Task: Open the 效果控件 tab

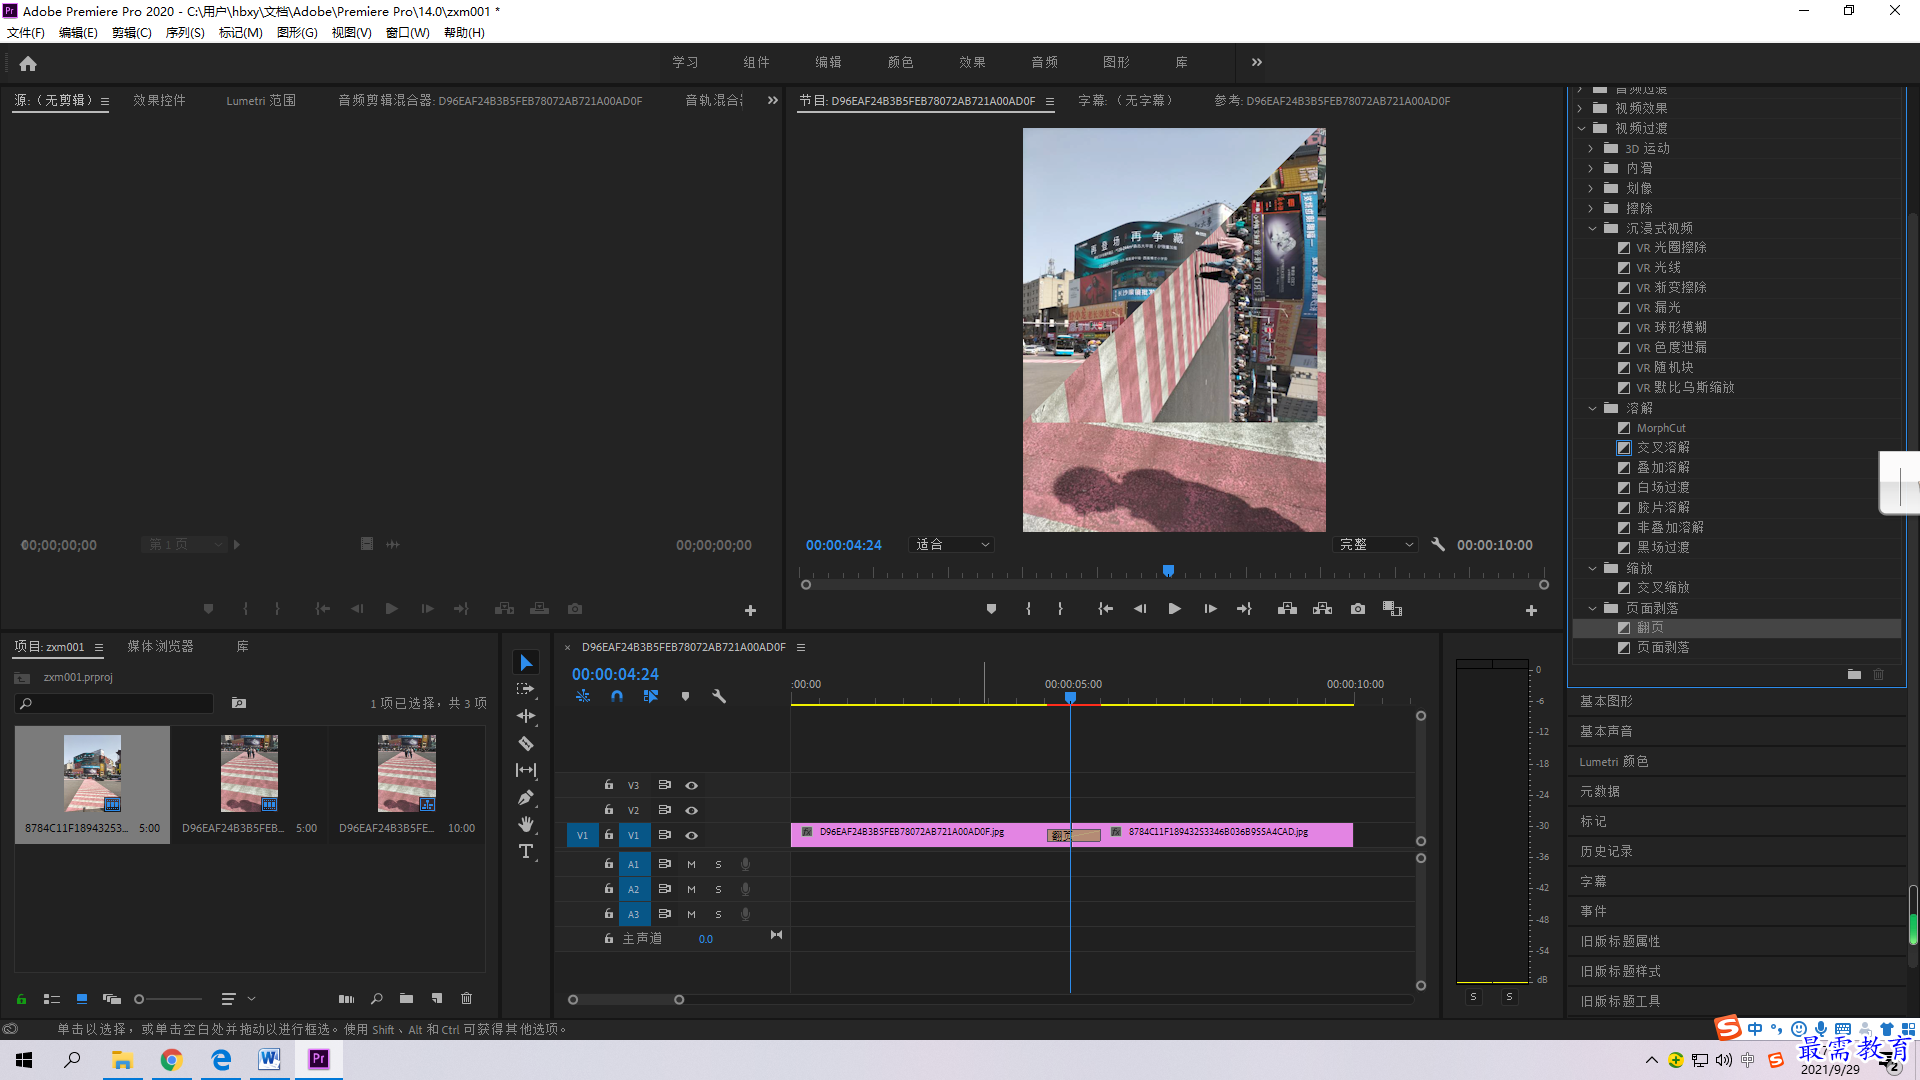Action: pyautogui.click(x=159, y=101)
